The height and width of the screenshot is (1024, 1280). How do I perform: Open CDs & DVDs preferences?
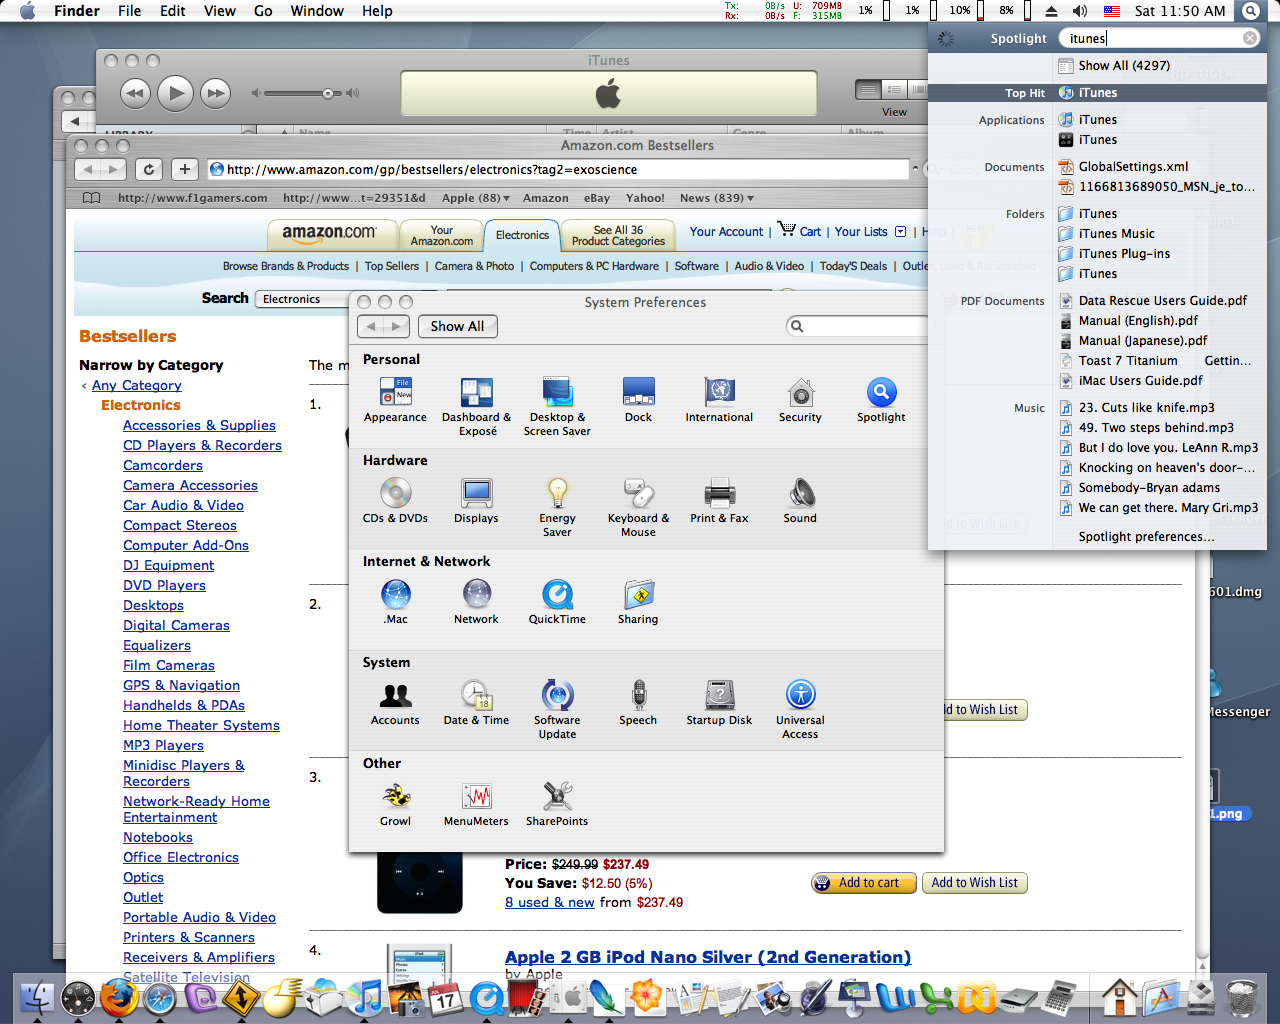click(395, 501)
